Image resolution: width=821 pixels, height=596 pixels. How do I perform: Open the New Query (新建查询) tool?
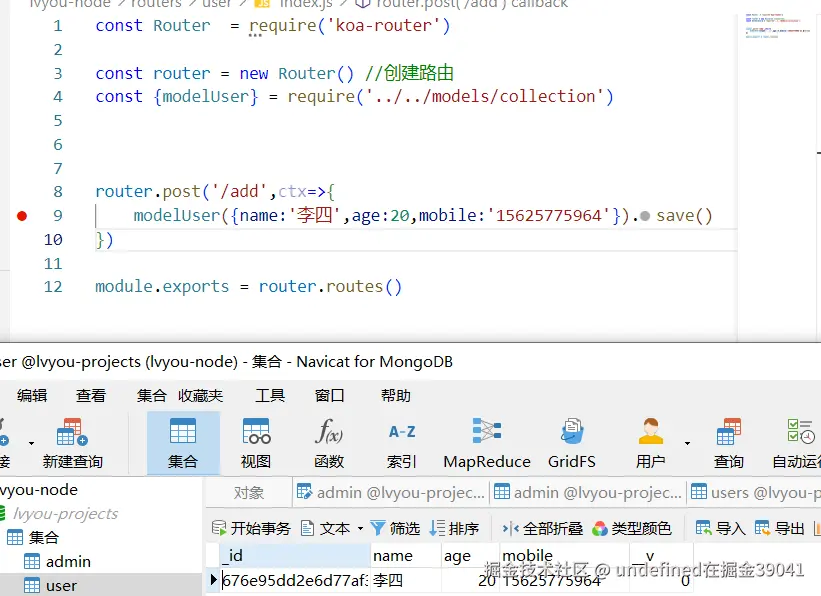pos(72,444)
